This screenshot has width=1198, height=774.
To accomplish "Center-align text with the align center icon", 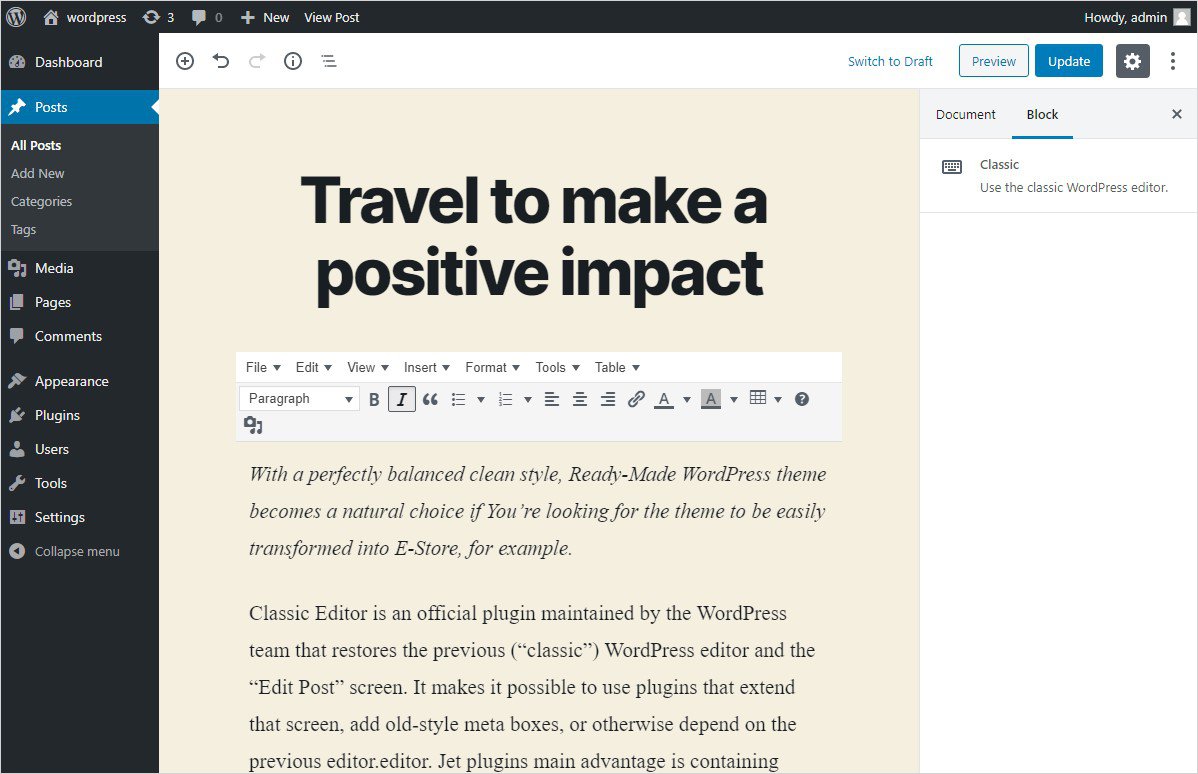I will (x=580, y=399).
